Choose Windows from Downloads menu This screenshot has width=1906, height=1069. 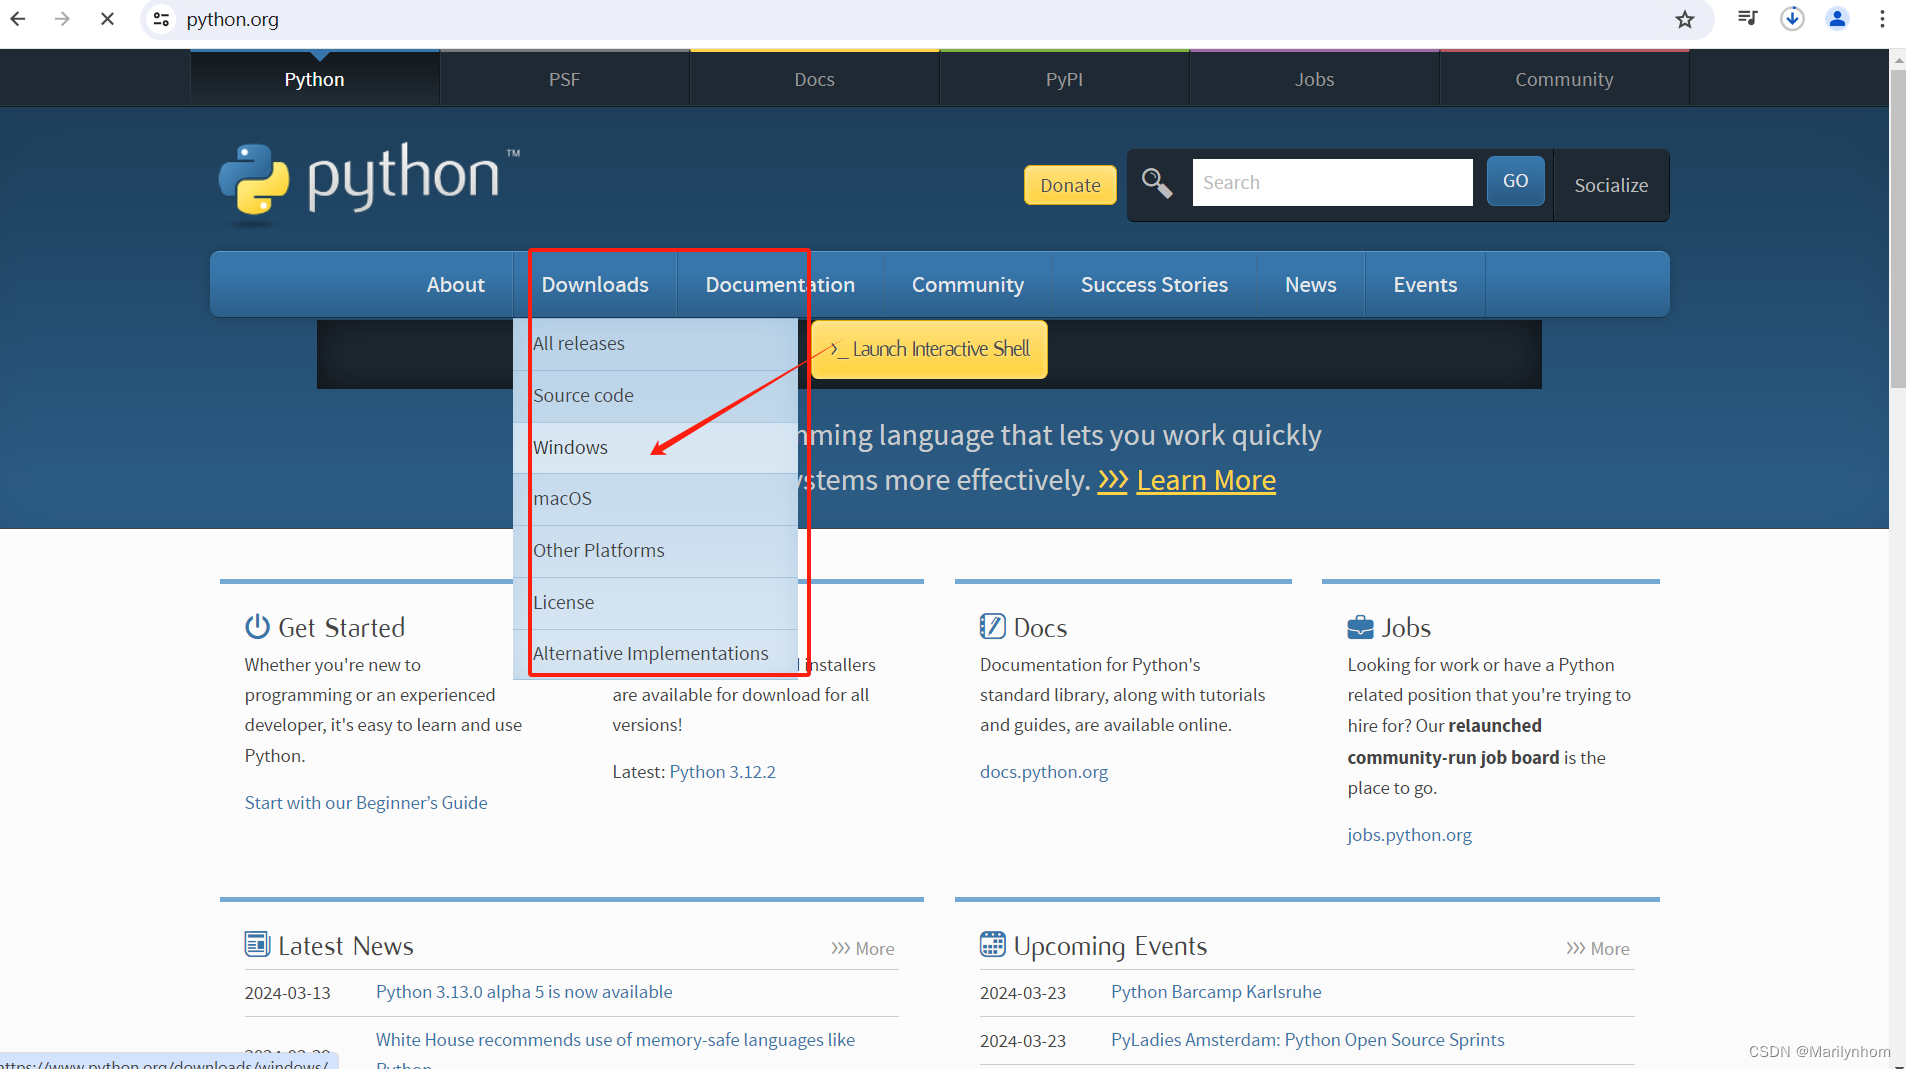[656, 448]
